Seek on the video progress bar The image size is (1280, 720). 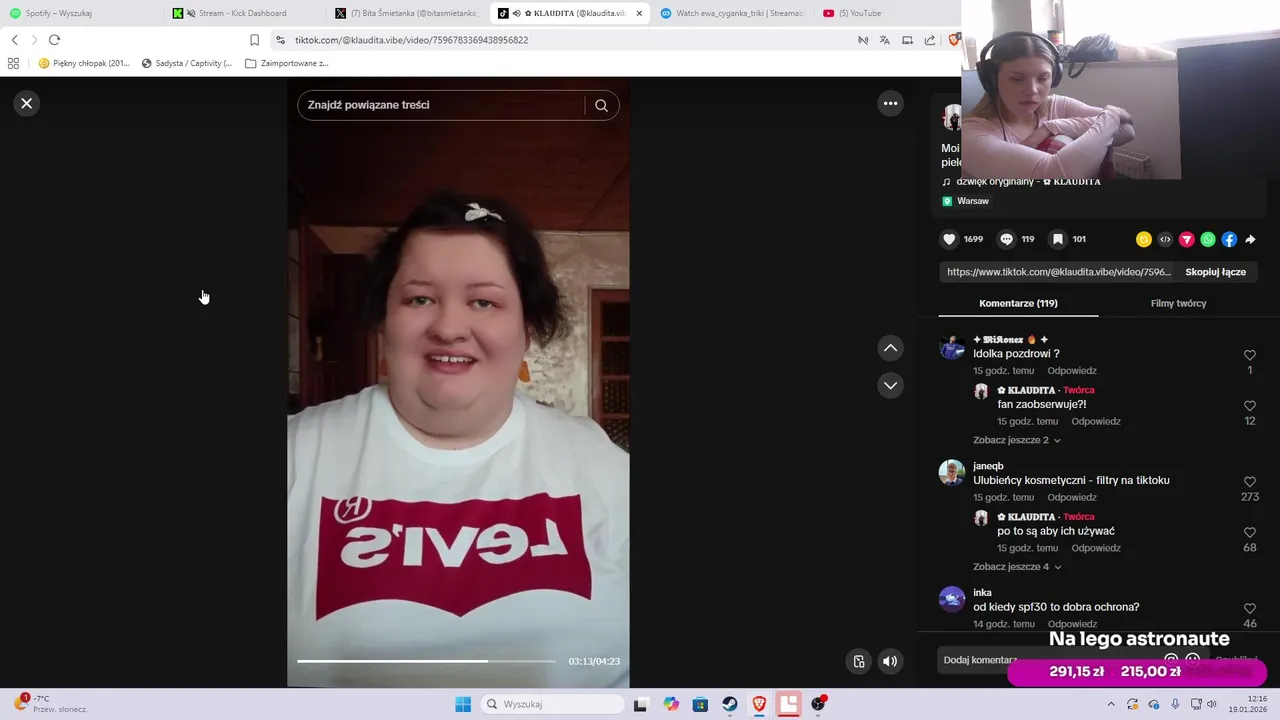point(426,661)
